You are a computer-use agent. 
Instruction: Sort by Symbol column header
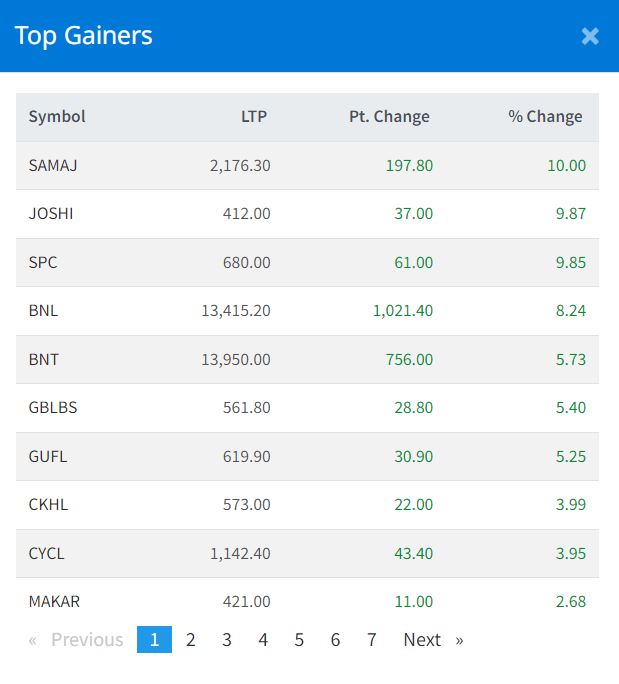(x=57, y=117)
